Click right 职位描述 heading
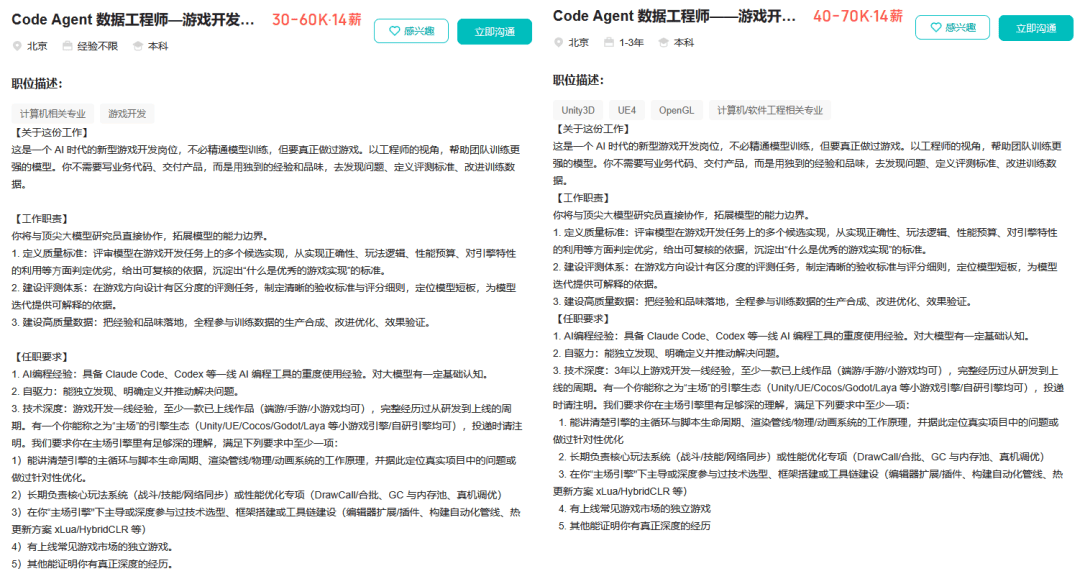This screenshot has width=1080, height=584. point(579,81)
